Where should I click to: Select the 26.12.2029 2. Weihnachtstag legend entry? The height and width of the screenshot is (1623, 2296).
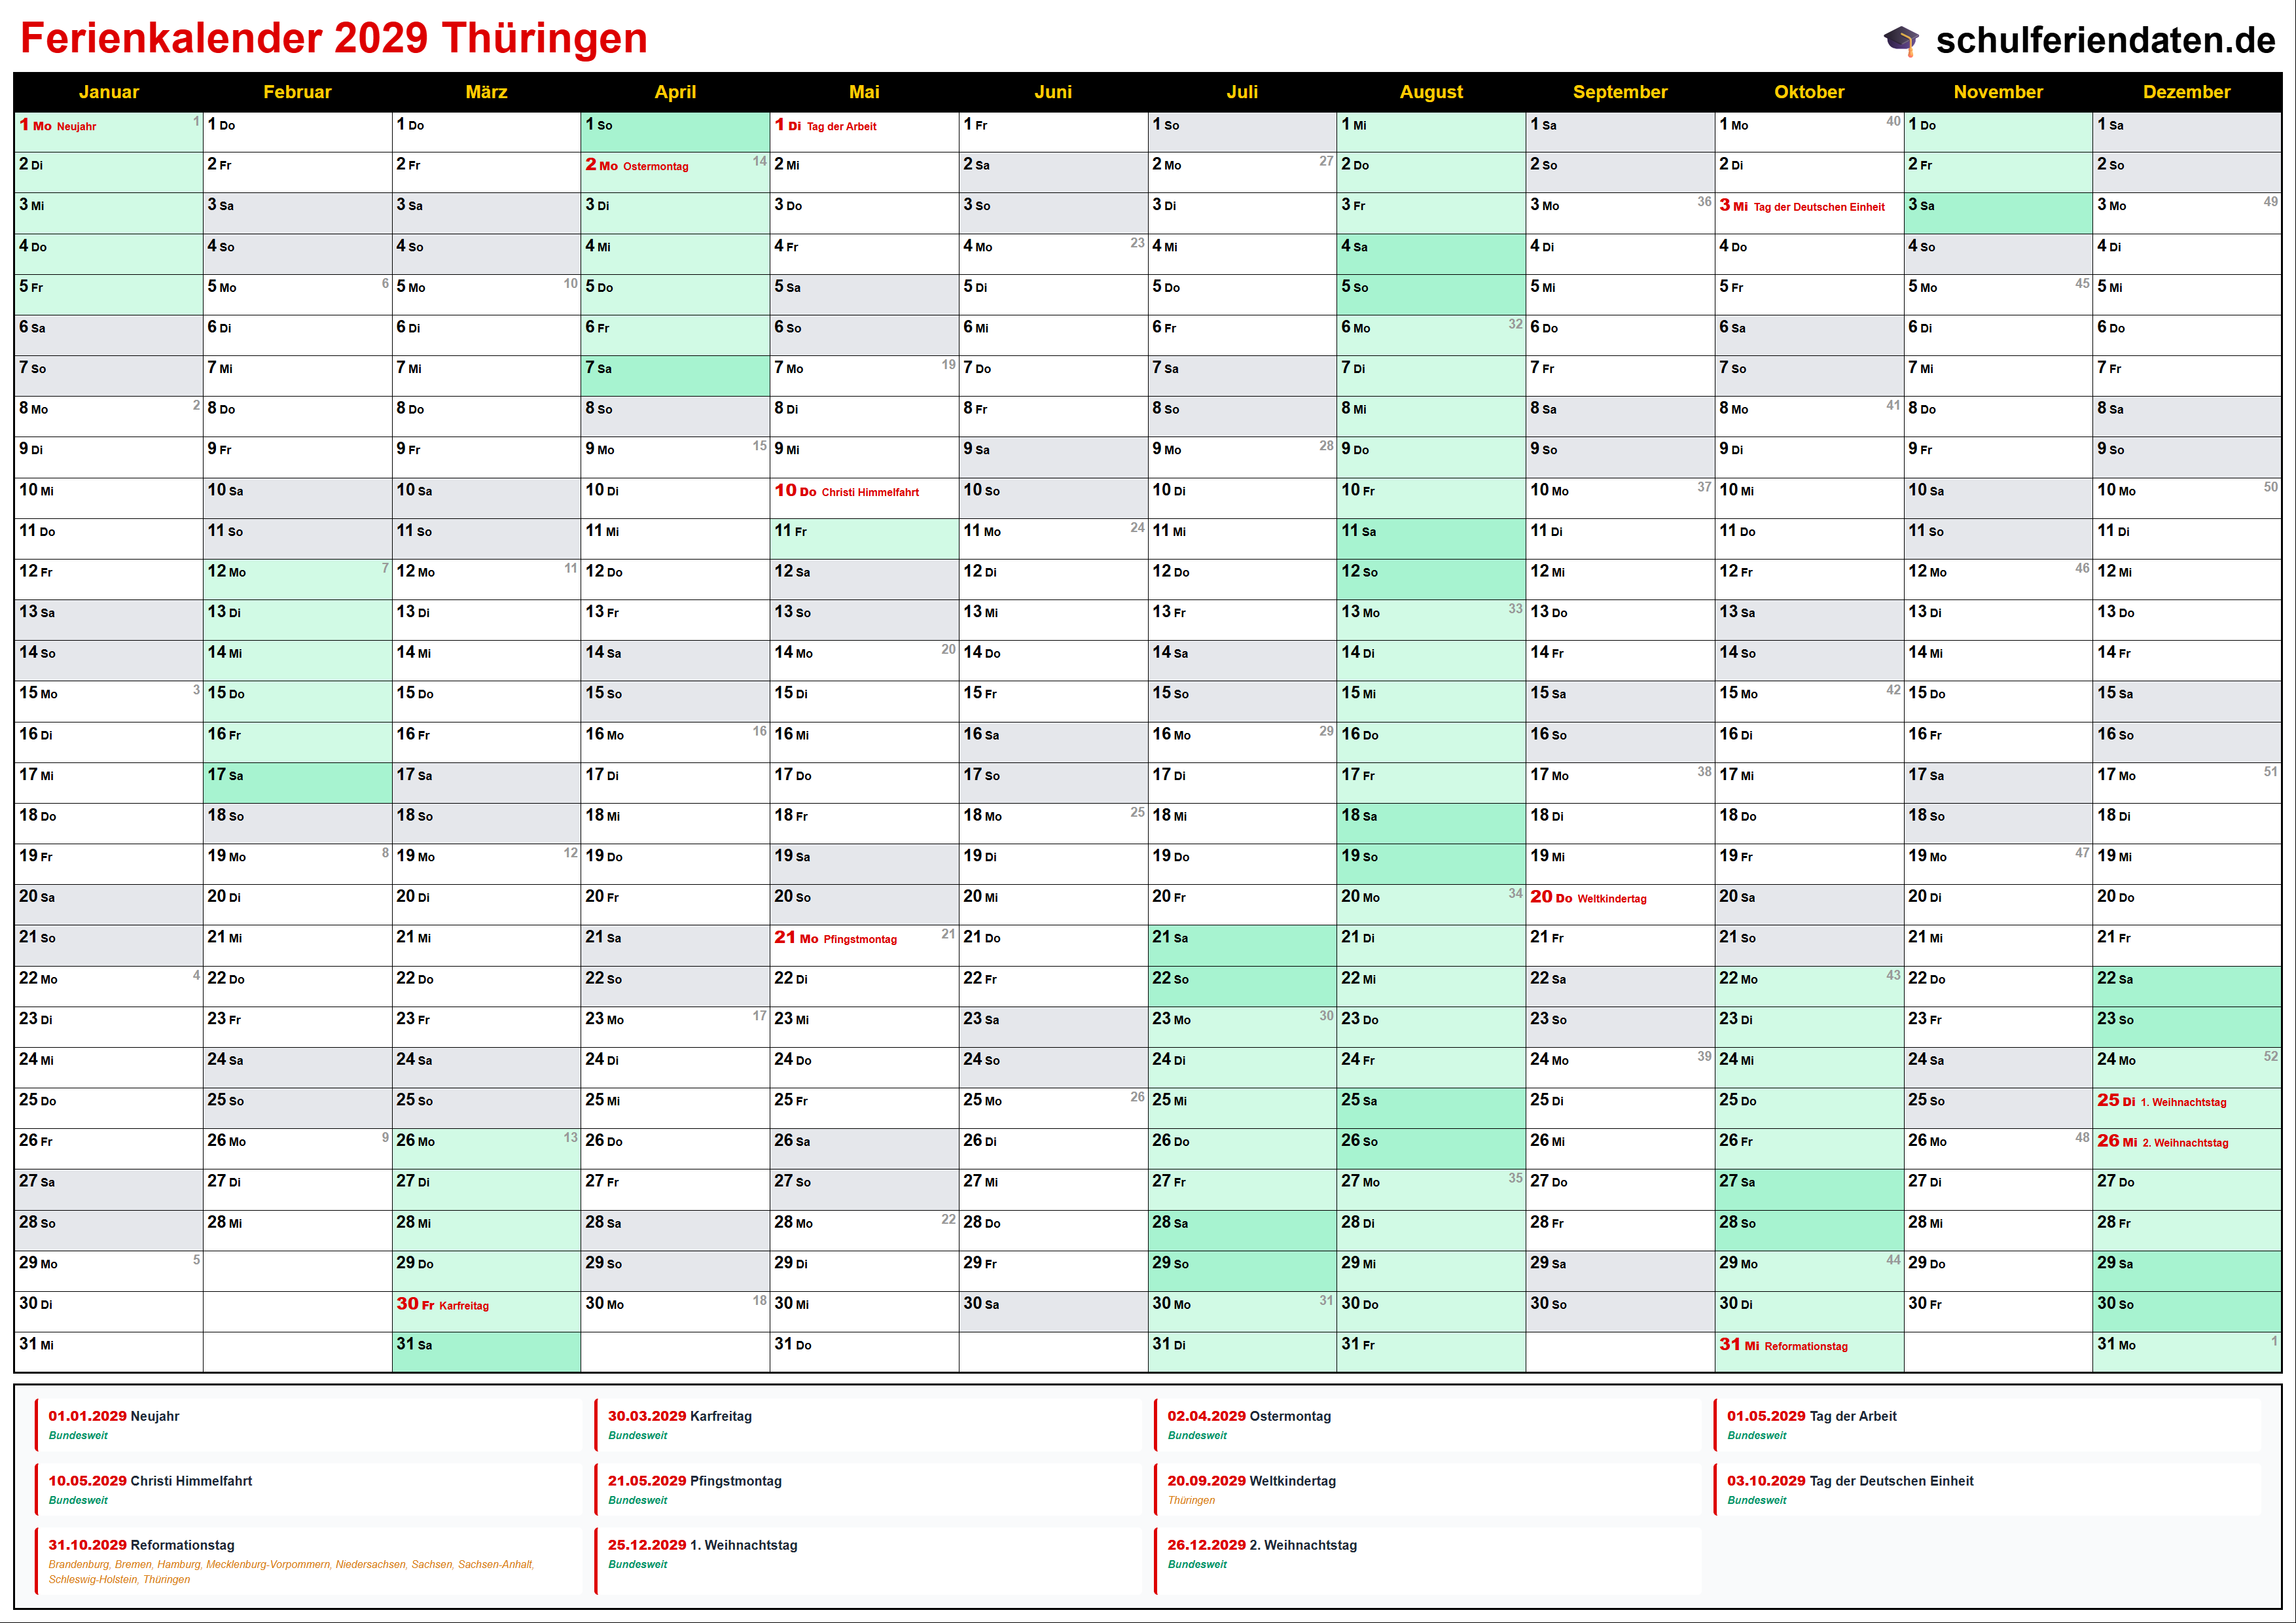(1262, 1545)
